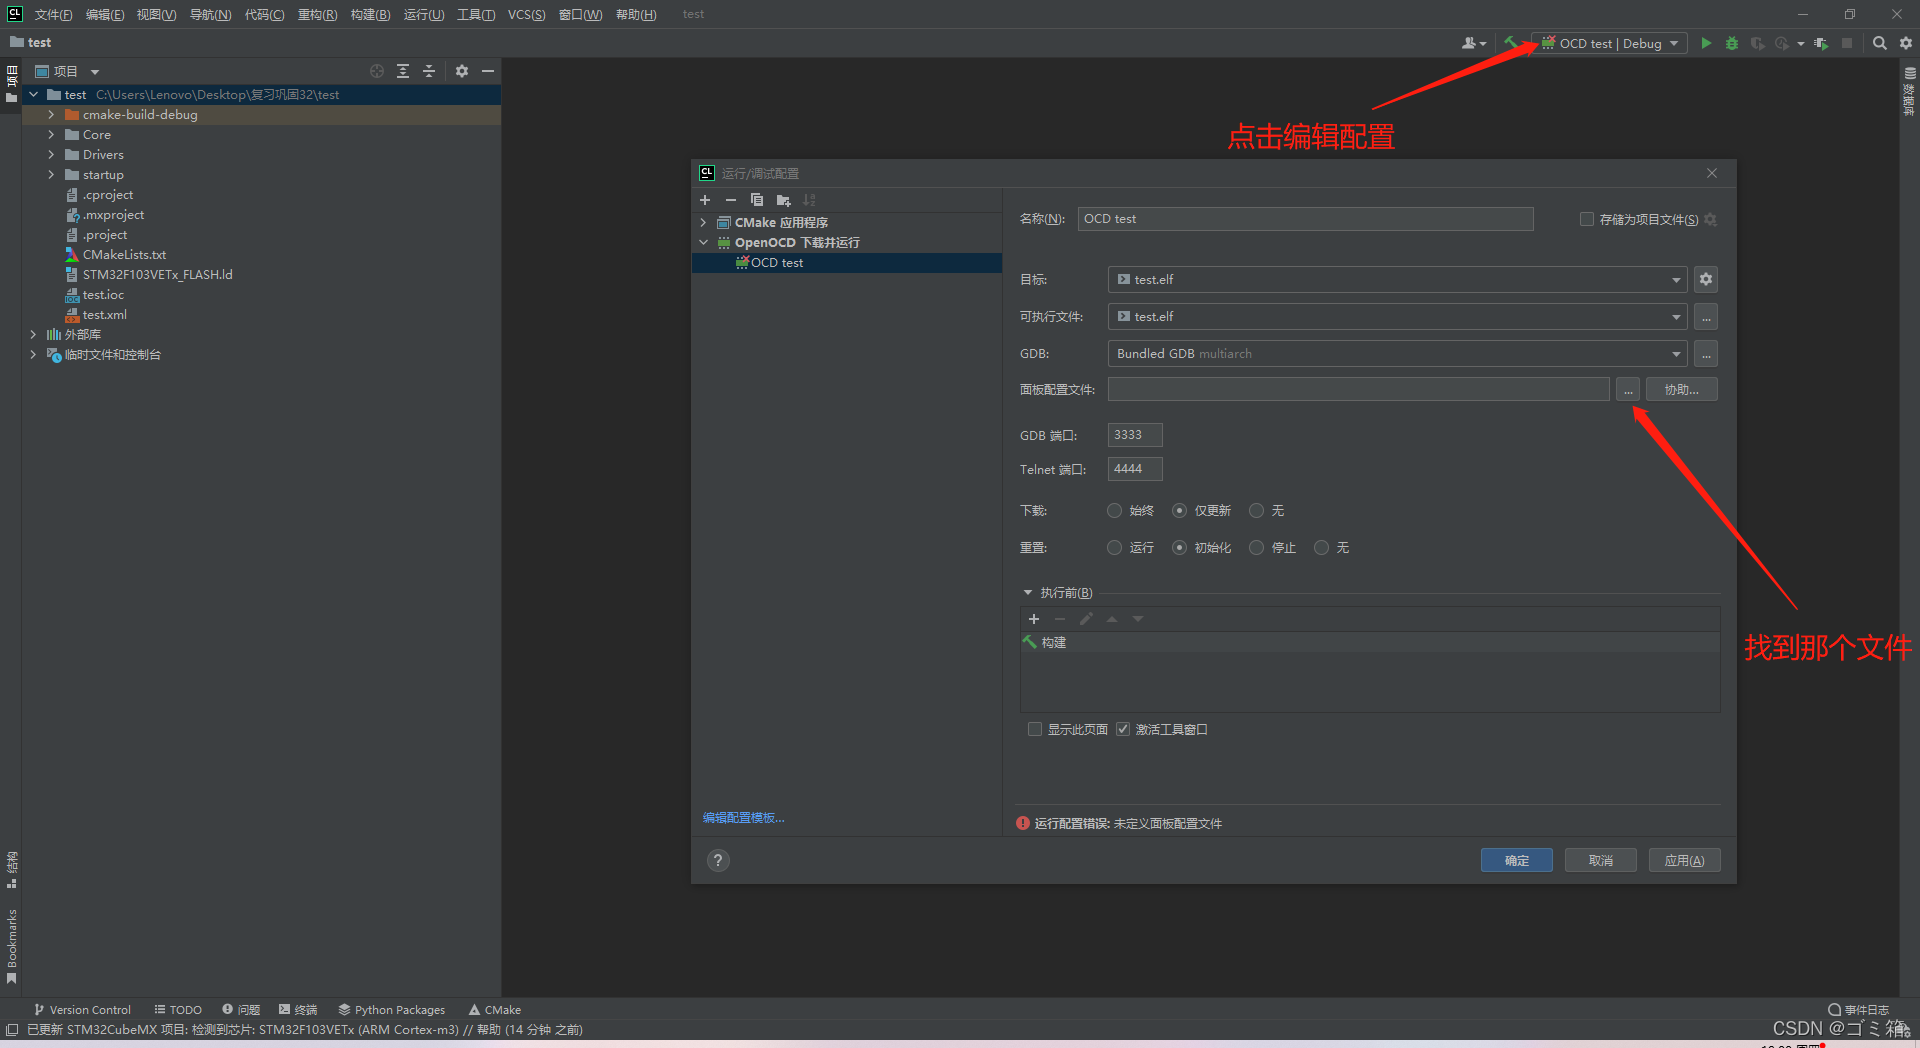This screenshot has height=1048, width=1920.
Task: Click the Attach to Process icon in run toolbar
Action: pos(1821,43)
